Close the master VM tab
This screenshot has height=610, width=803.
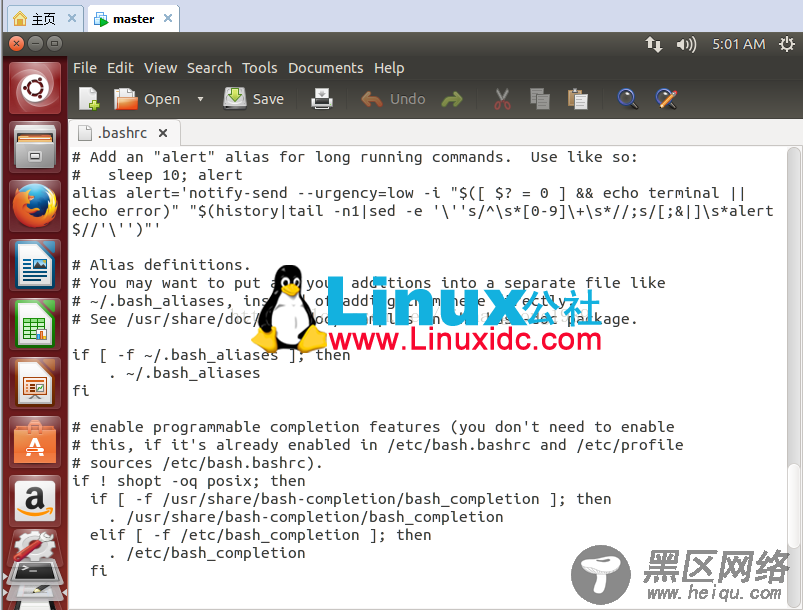pyautogui.click(x=167, y=18)
